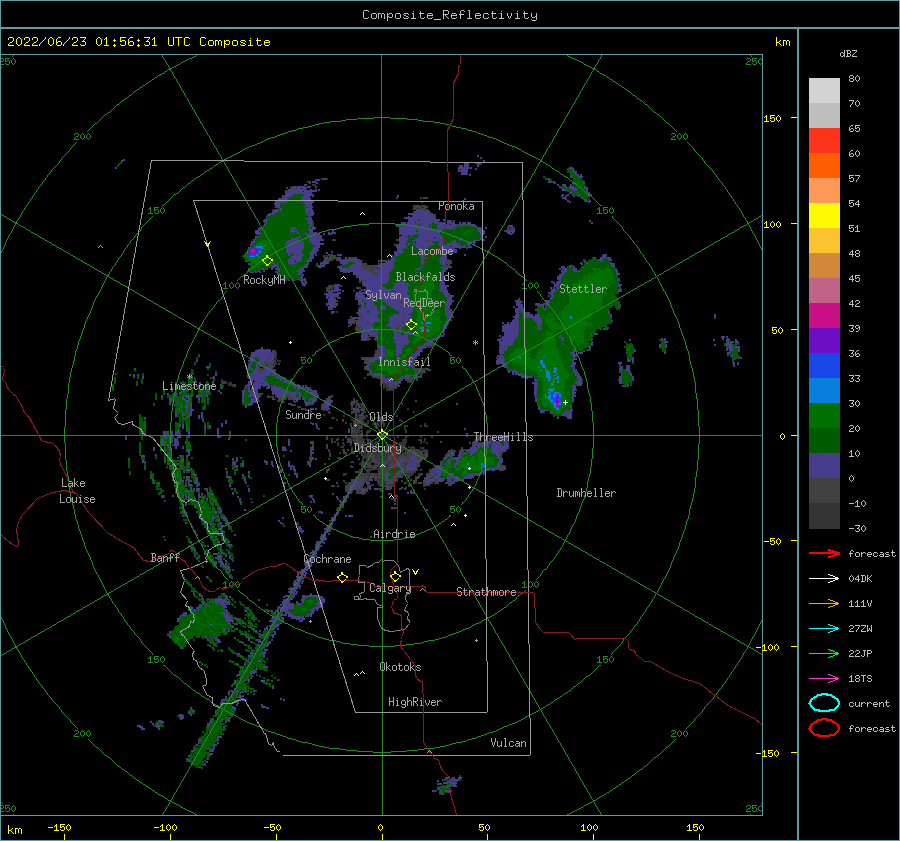Image resolution: width=900 pixels, height=841 pixels.
Task: Click the Okotoks town label
Action: coord(400,667)
